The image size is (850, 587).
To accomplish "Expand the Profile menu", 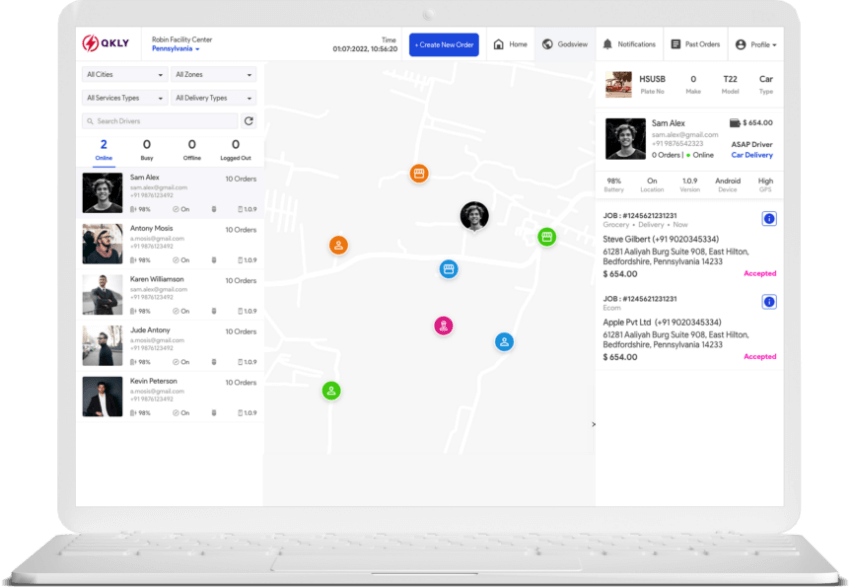I will point(756,44).
